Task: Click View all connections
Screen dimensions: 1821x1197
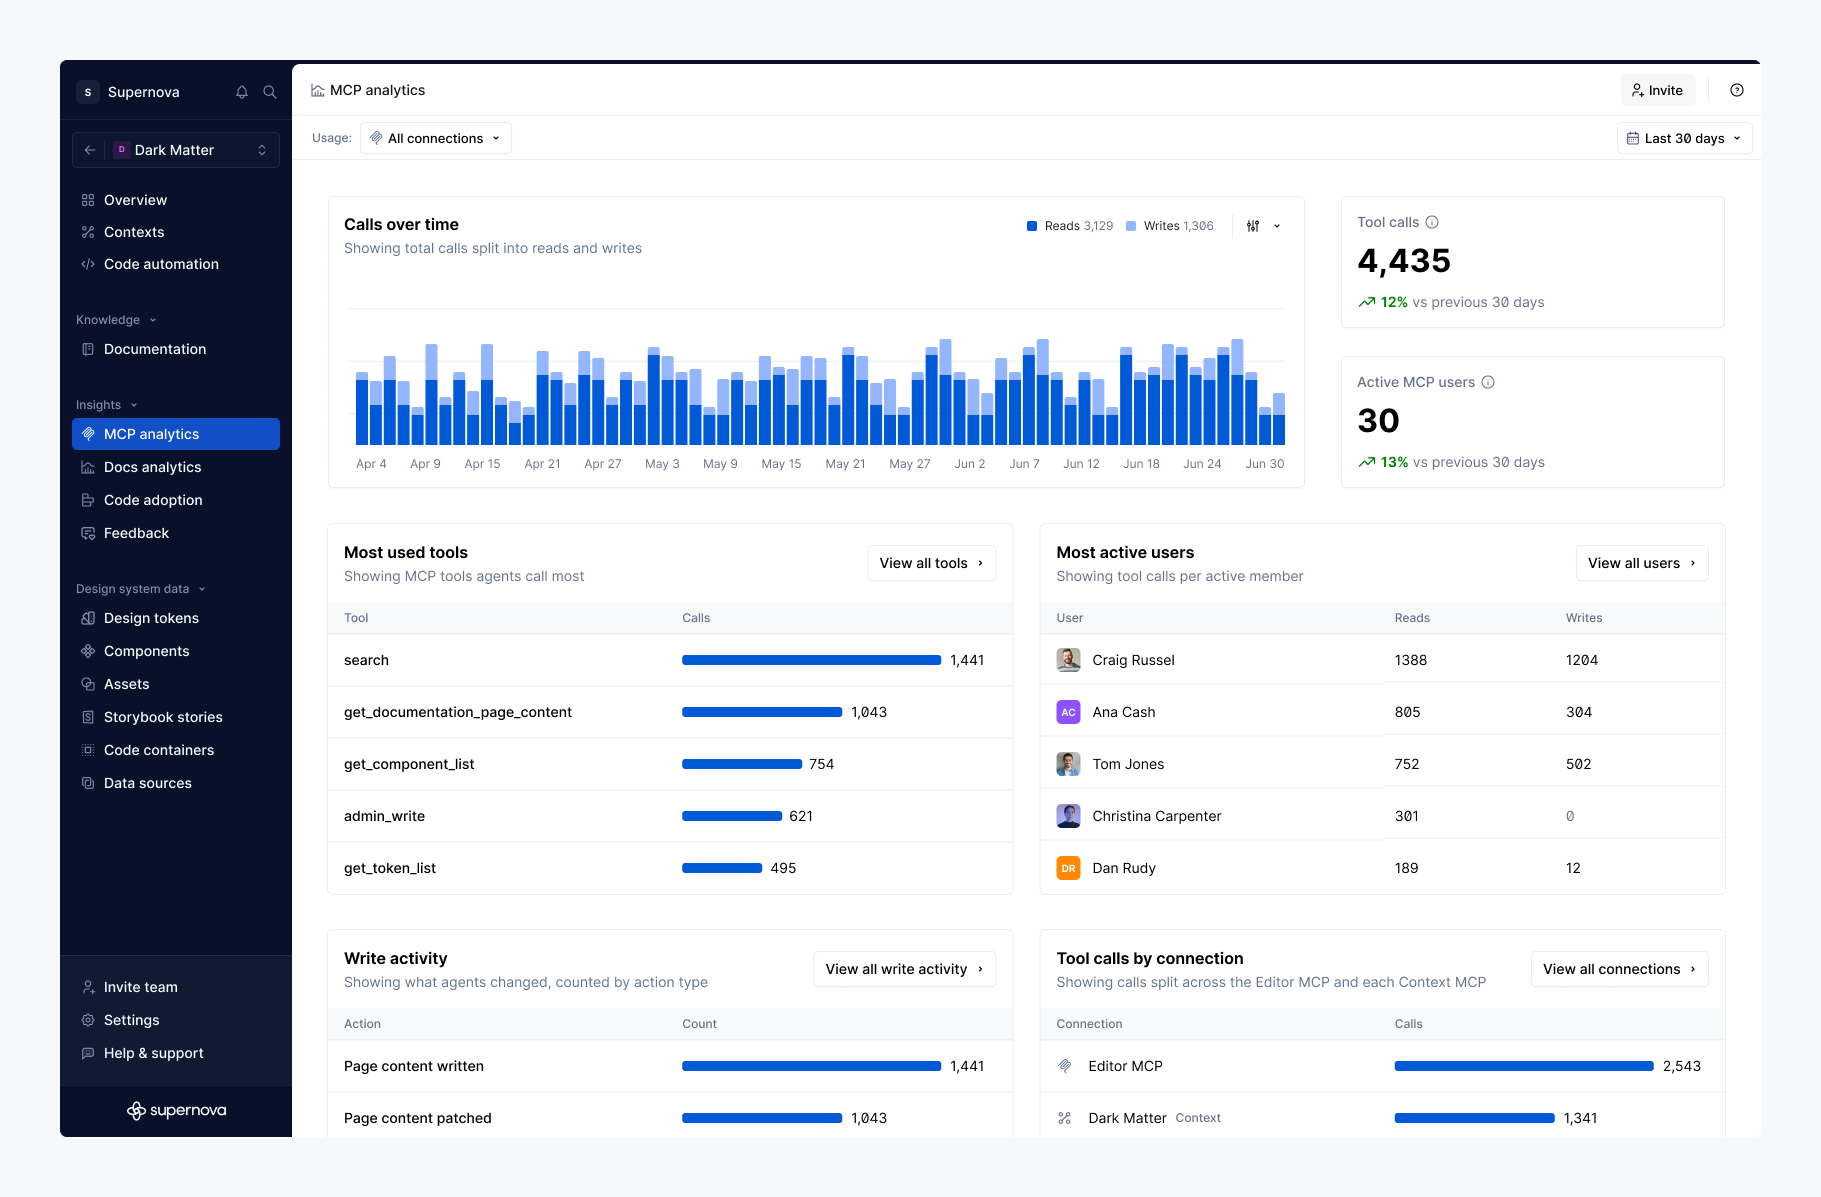Action: 1620,969
